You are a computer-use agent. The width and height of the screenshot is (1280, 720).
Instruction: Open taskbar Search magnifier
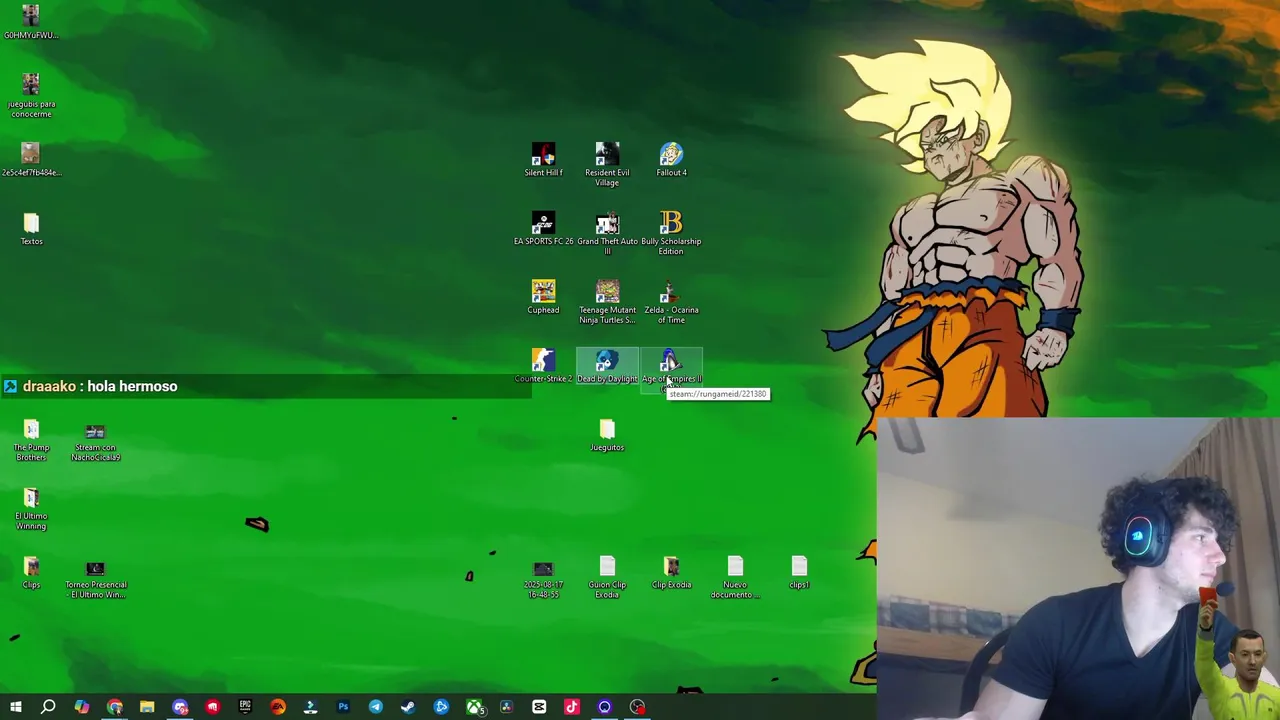click(x=48, y=707)
